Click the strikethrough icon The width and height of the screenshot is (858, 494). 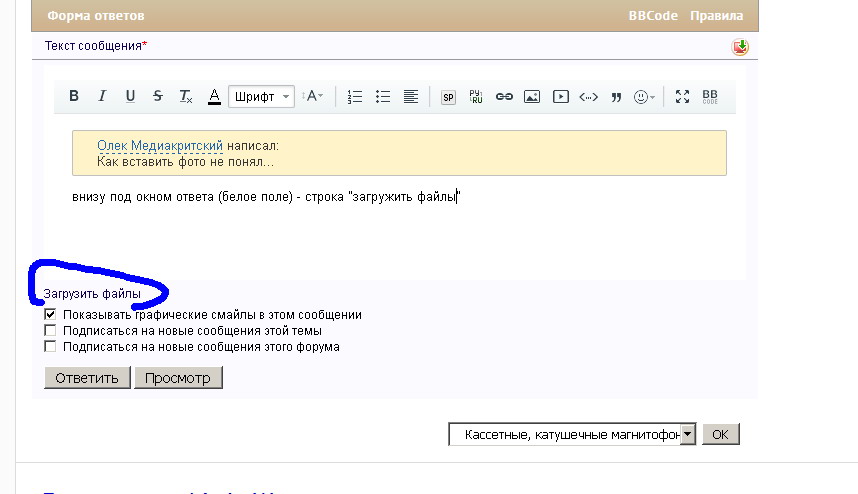pos(158,97)
